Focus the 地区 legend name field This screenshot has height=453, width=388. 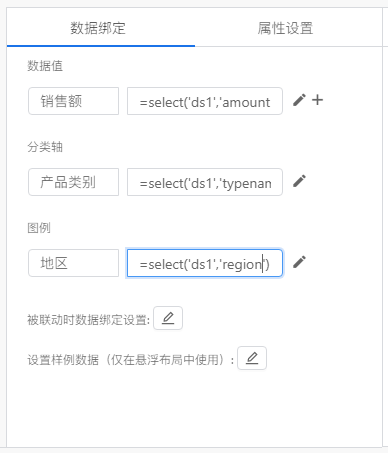coord(73,263)
